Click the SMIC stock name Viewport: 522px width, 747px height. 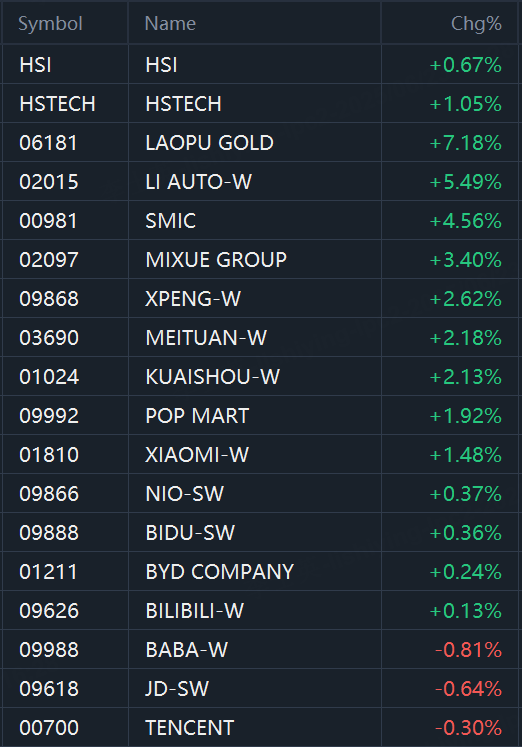[171, 221]
